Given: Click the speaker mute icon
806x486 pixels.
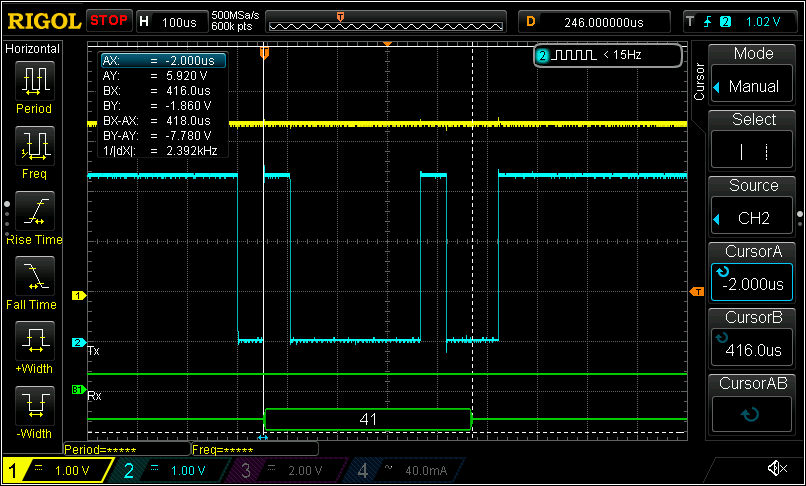Looking at the screenshot, I should click(x=776, y=468).
